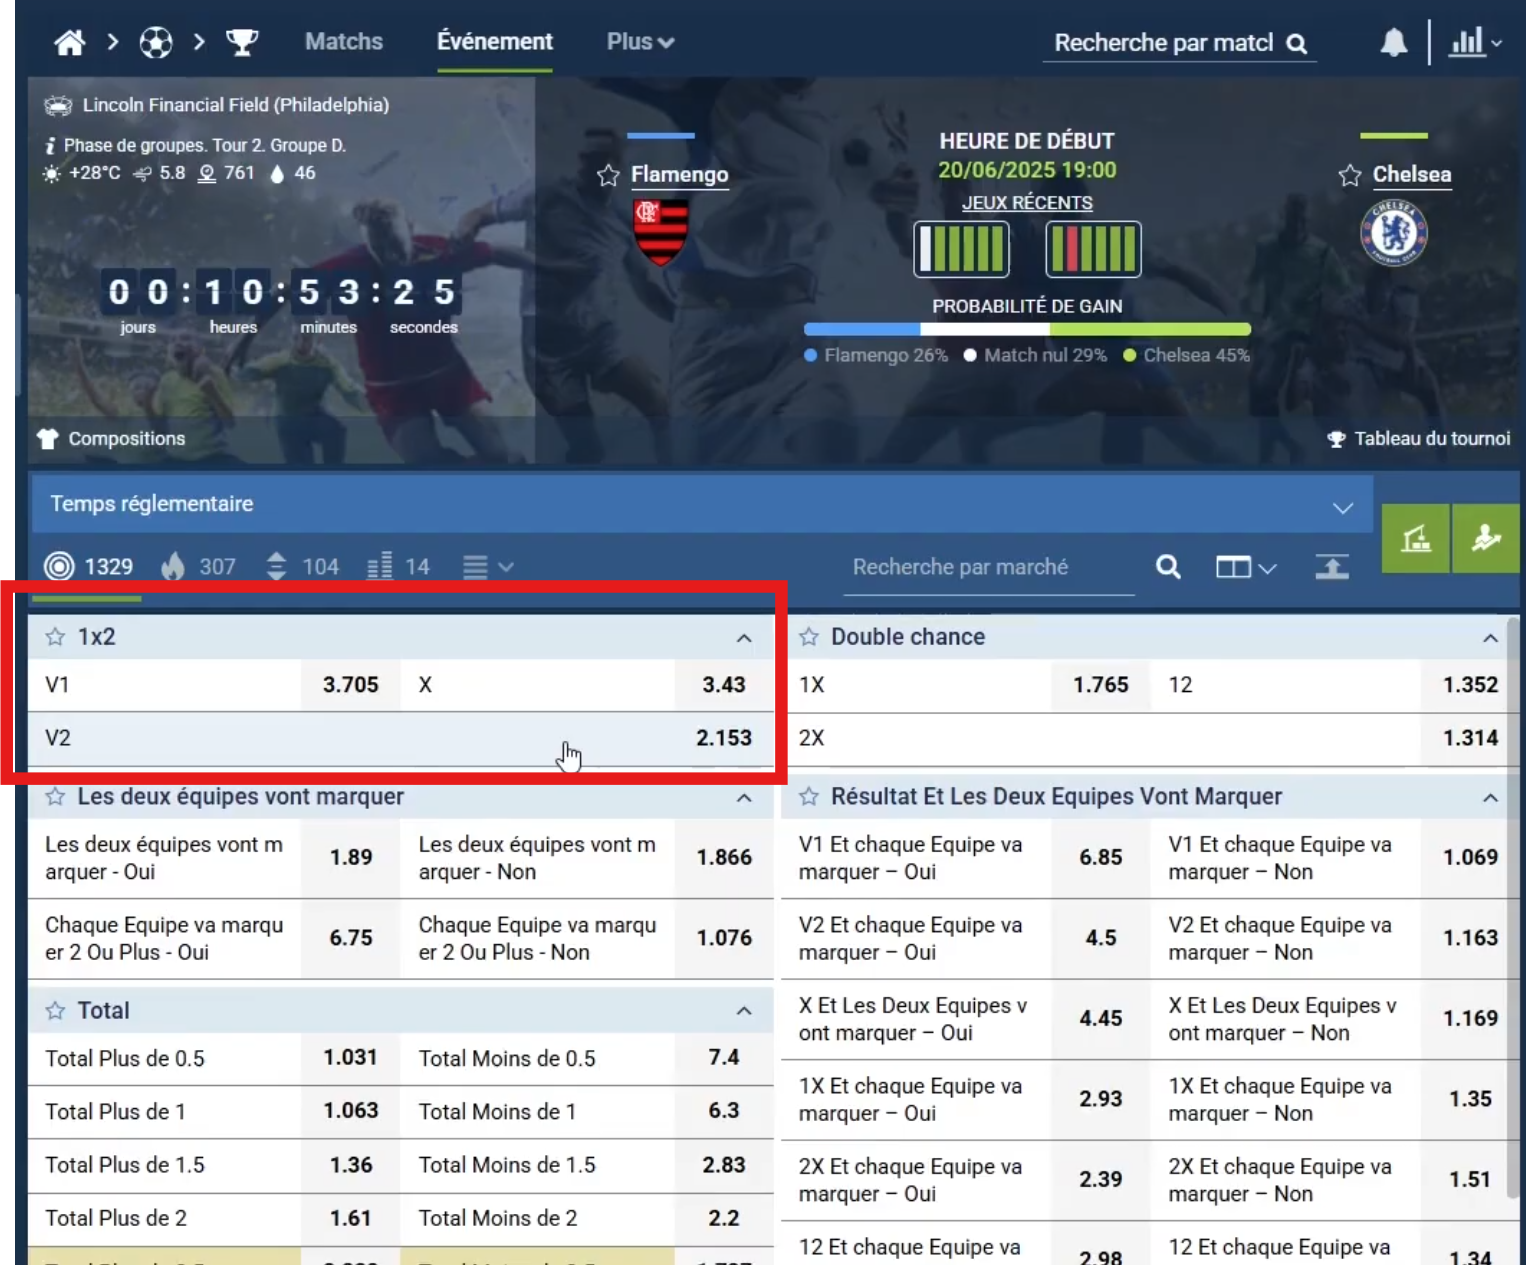Favorite the Total market star

[56, 1011]
